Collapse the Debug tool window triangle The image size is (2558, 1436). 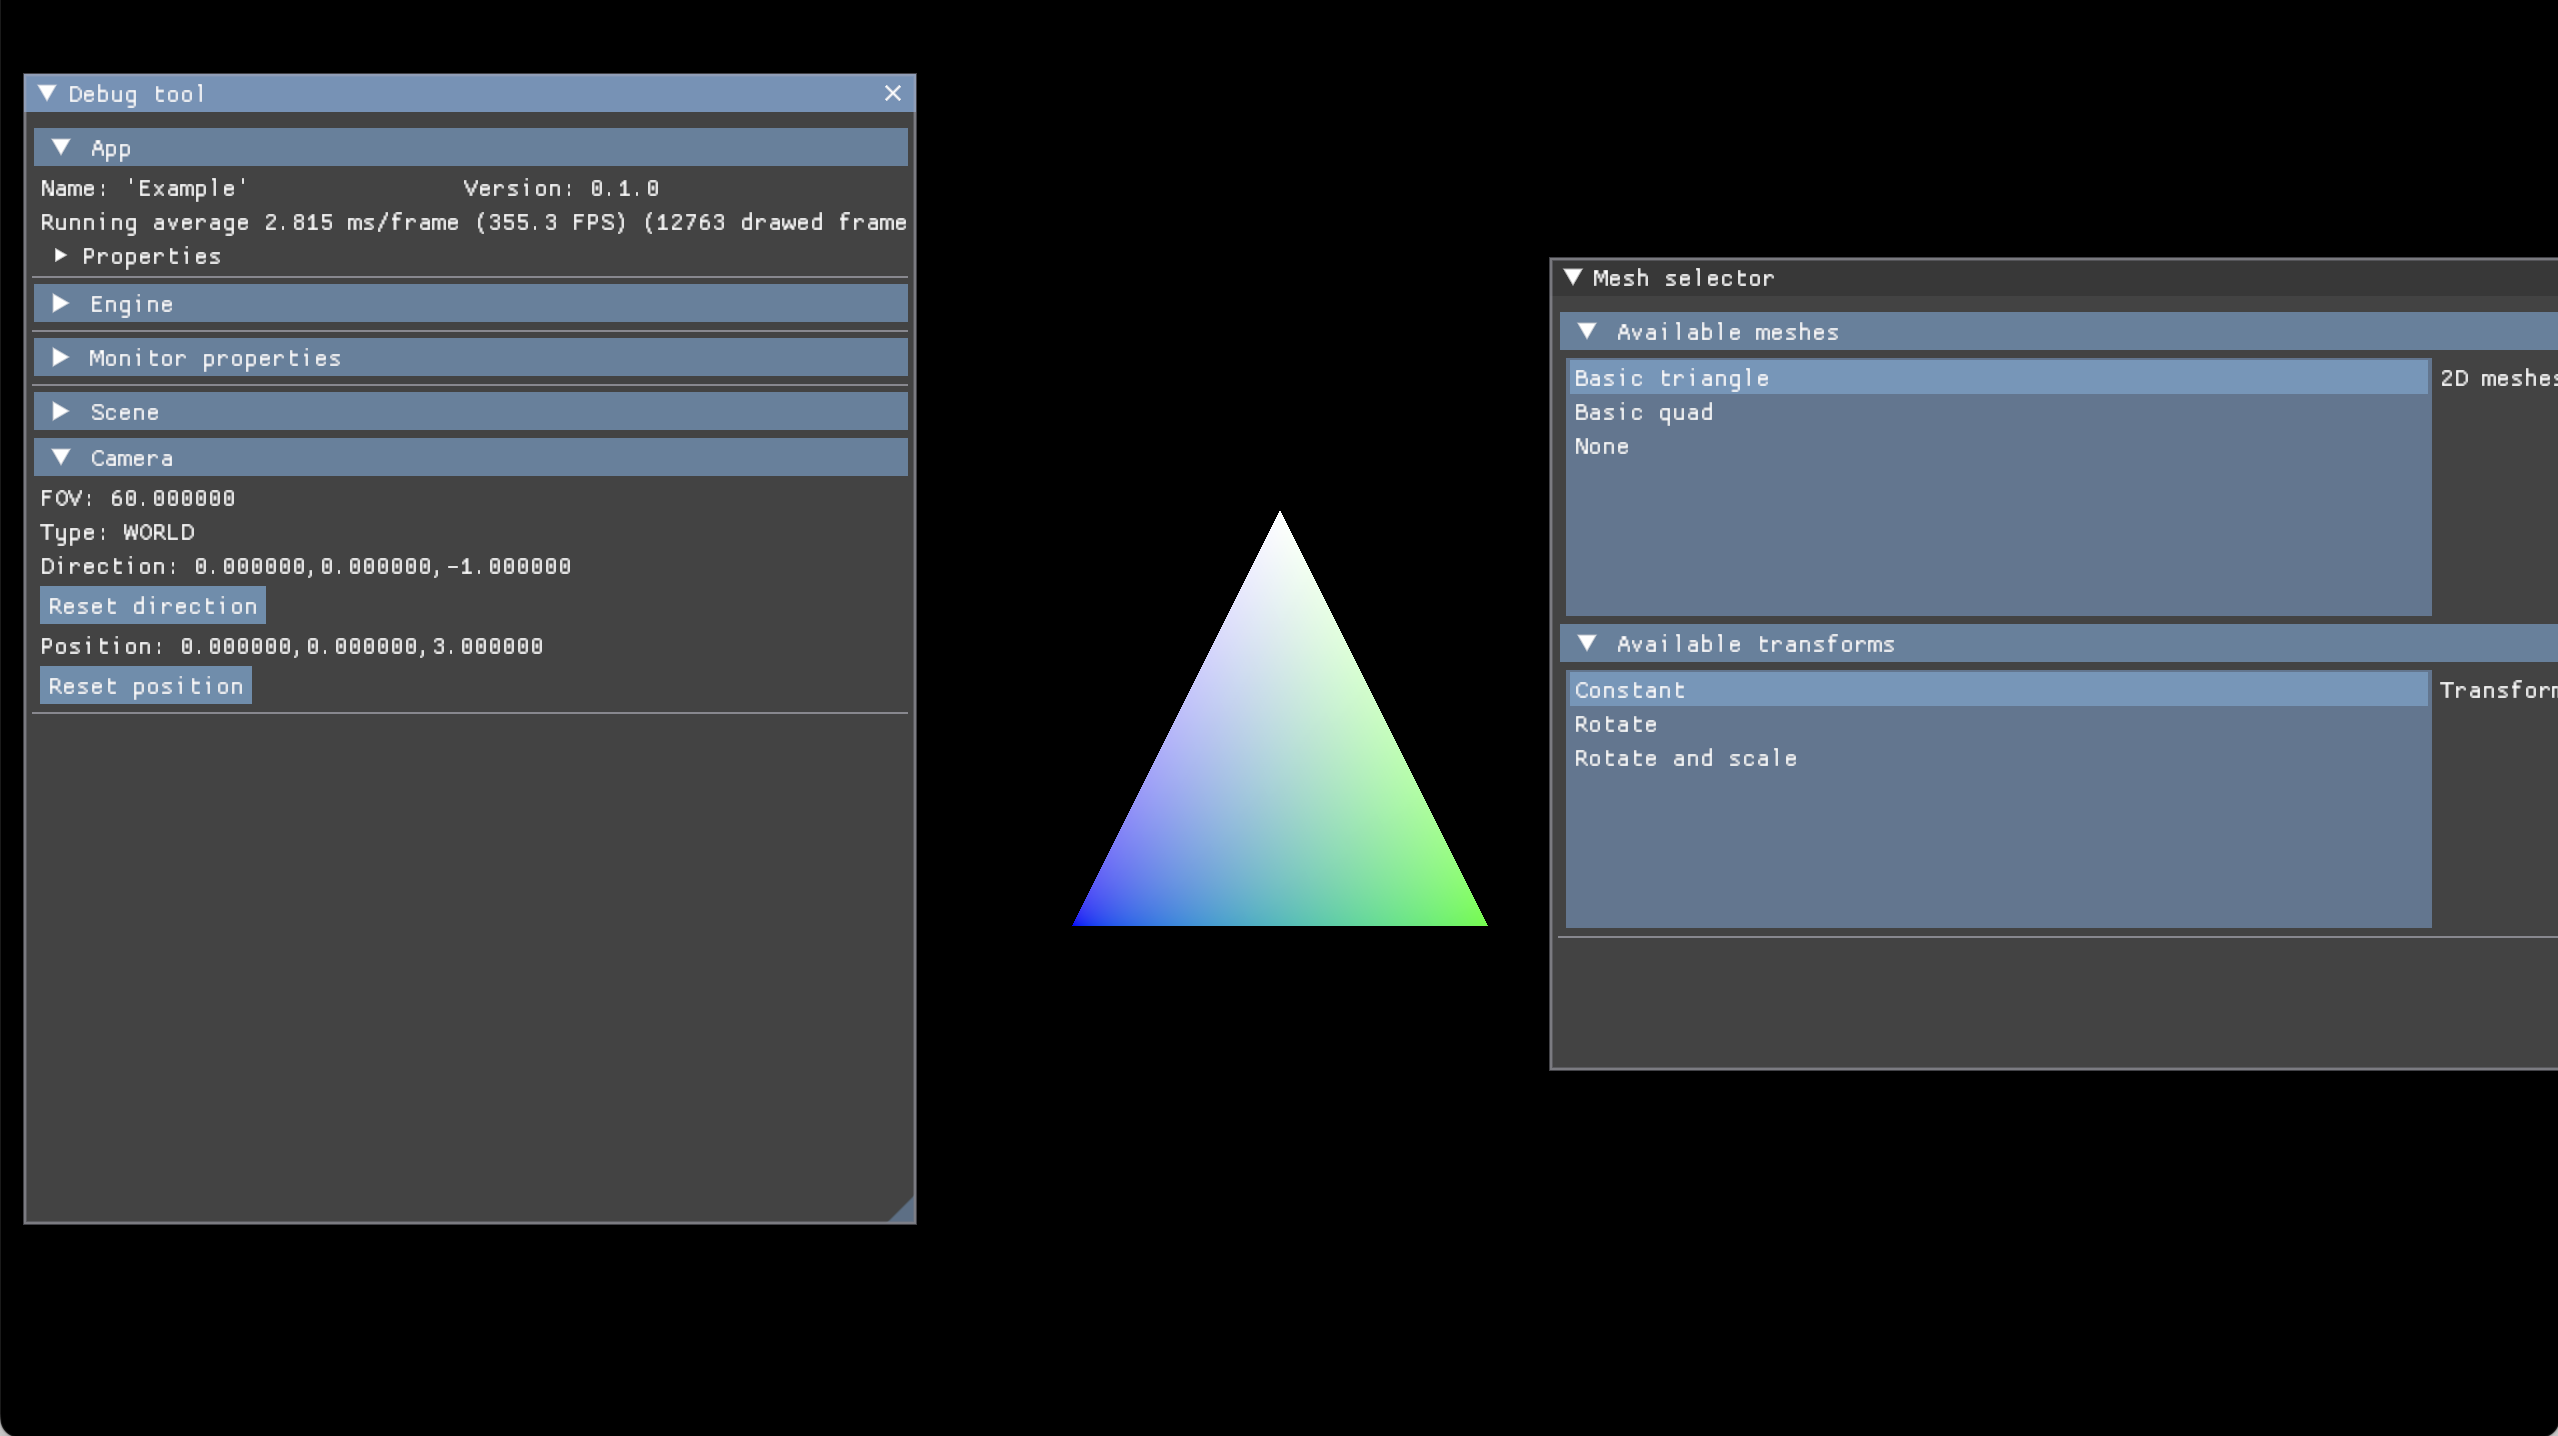click(x=46, y=93)
